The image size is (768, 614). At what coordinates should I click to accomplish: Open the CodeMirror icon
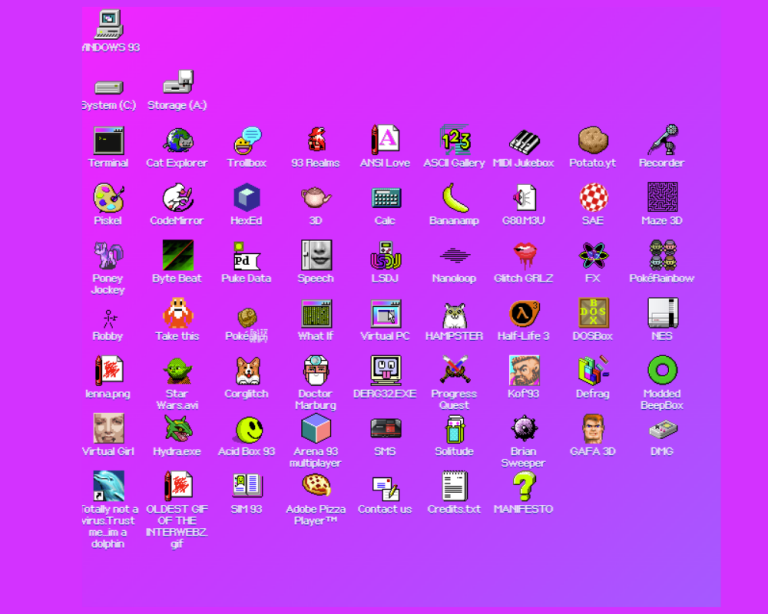click(x=177, y=198)
